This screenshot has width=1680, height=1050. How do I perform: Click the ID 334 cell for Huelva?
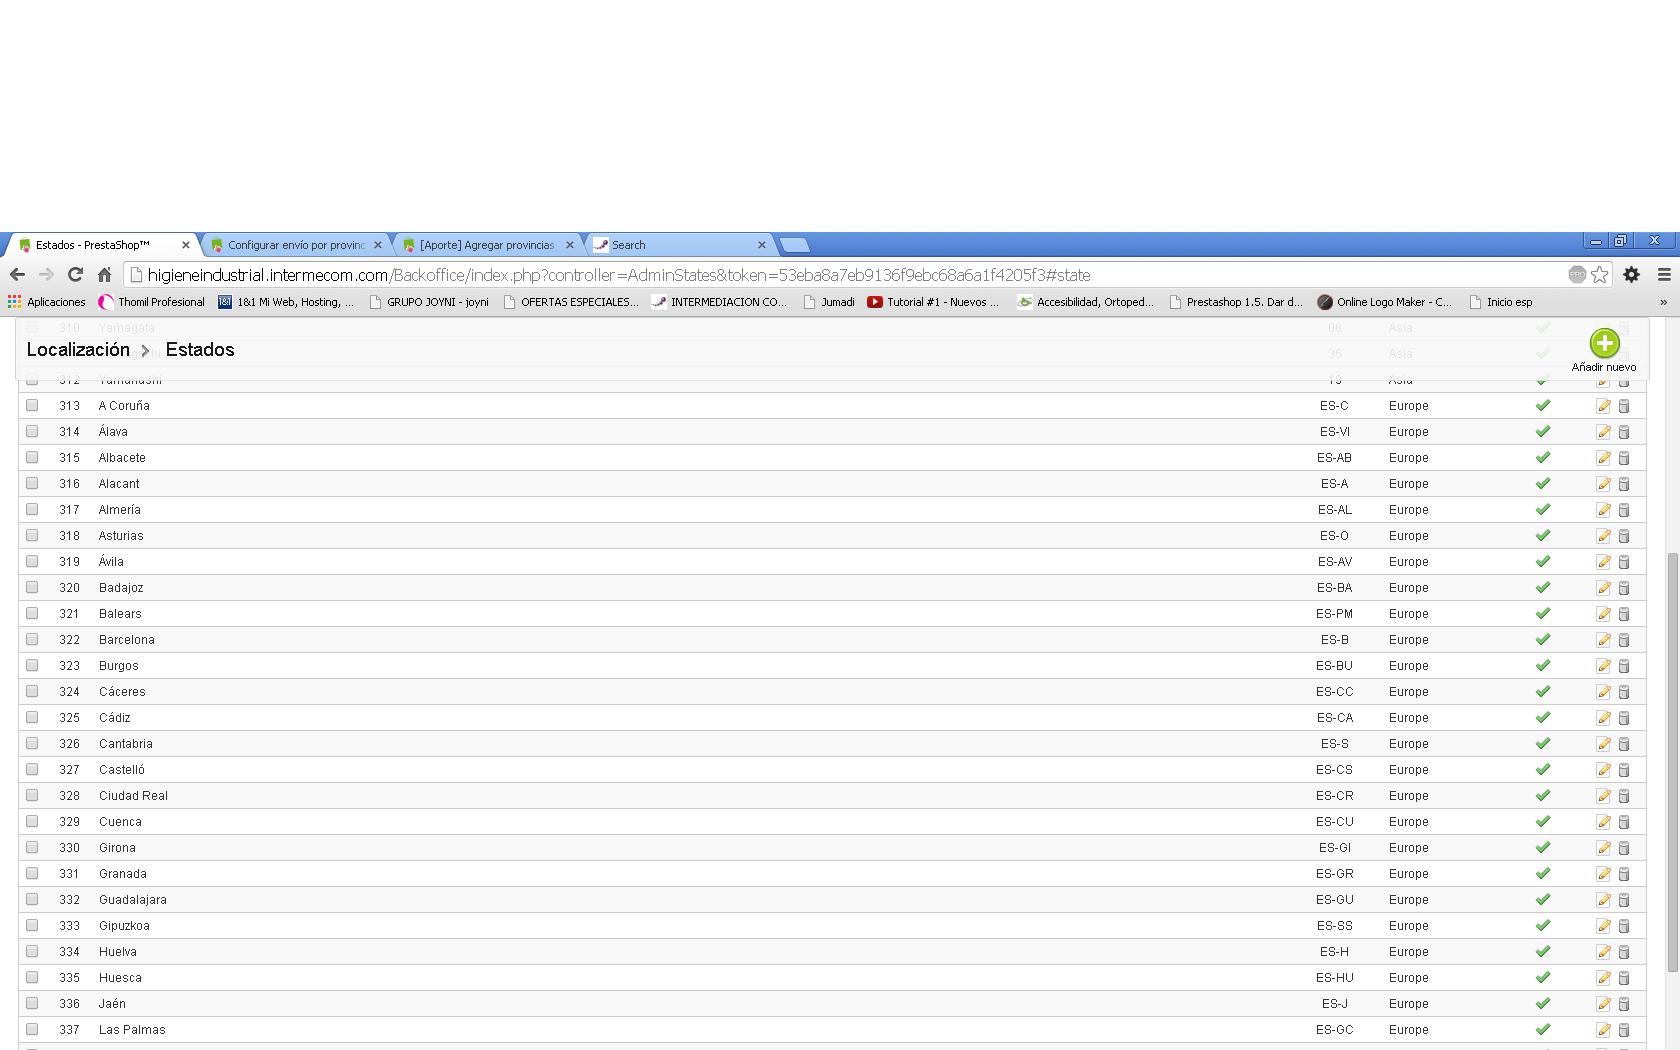[x=69, y=952]
